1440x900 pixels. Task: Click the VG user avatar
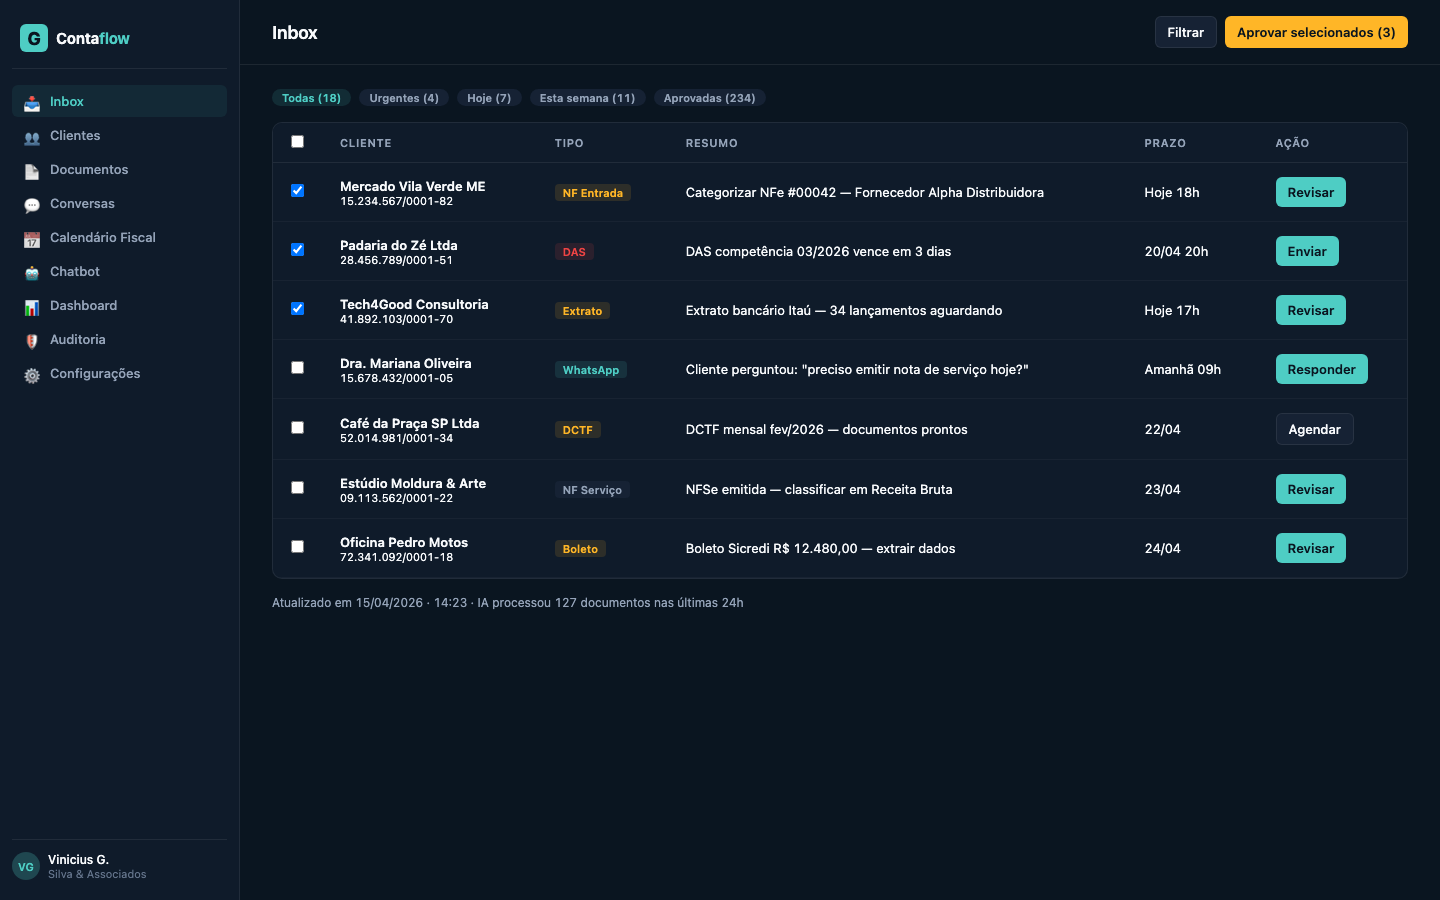click(26, 866)
